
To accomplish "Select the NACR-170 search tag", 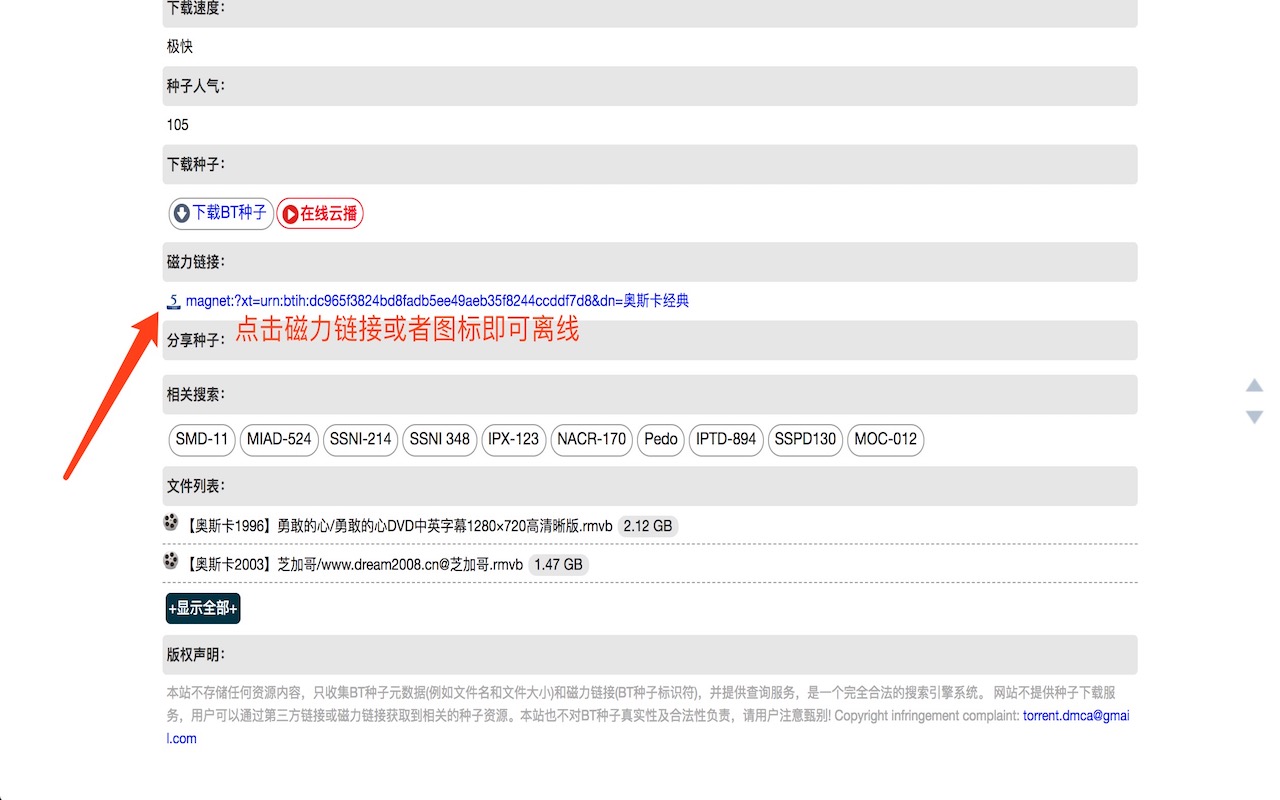I will point(591,440).
